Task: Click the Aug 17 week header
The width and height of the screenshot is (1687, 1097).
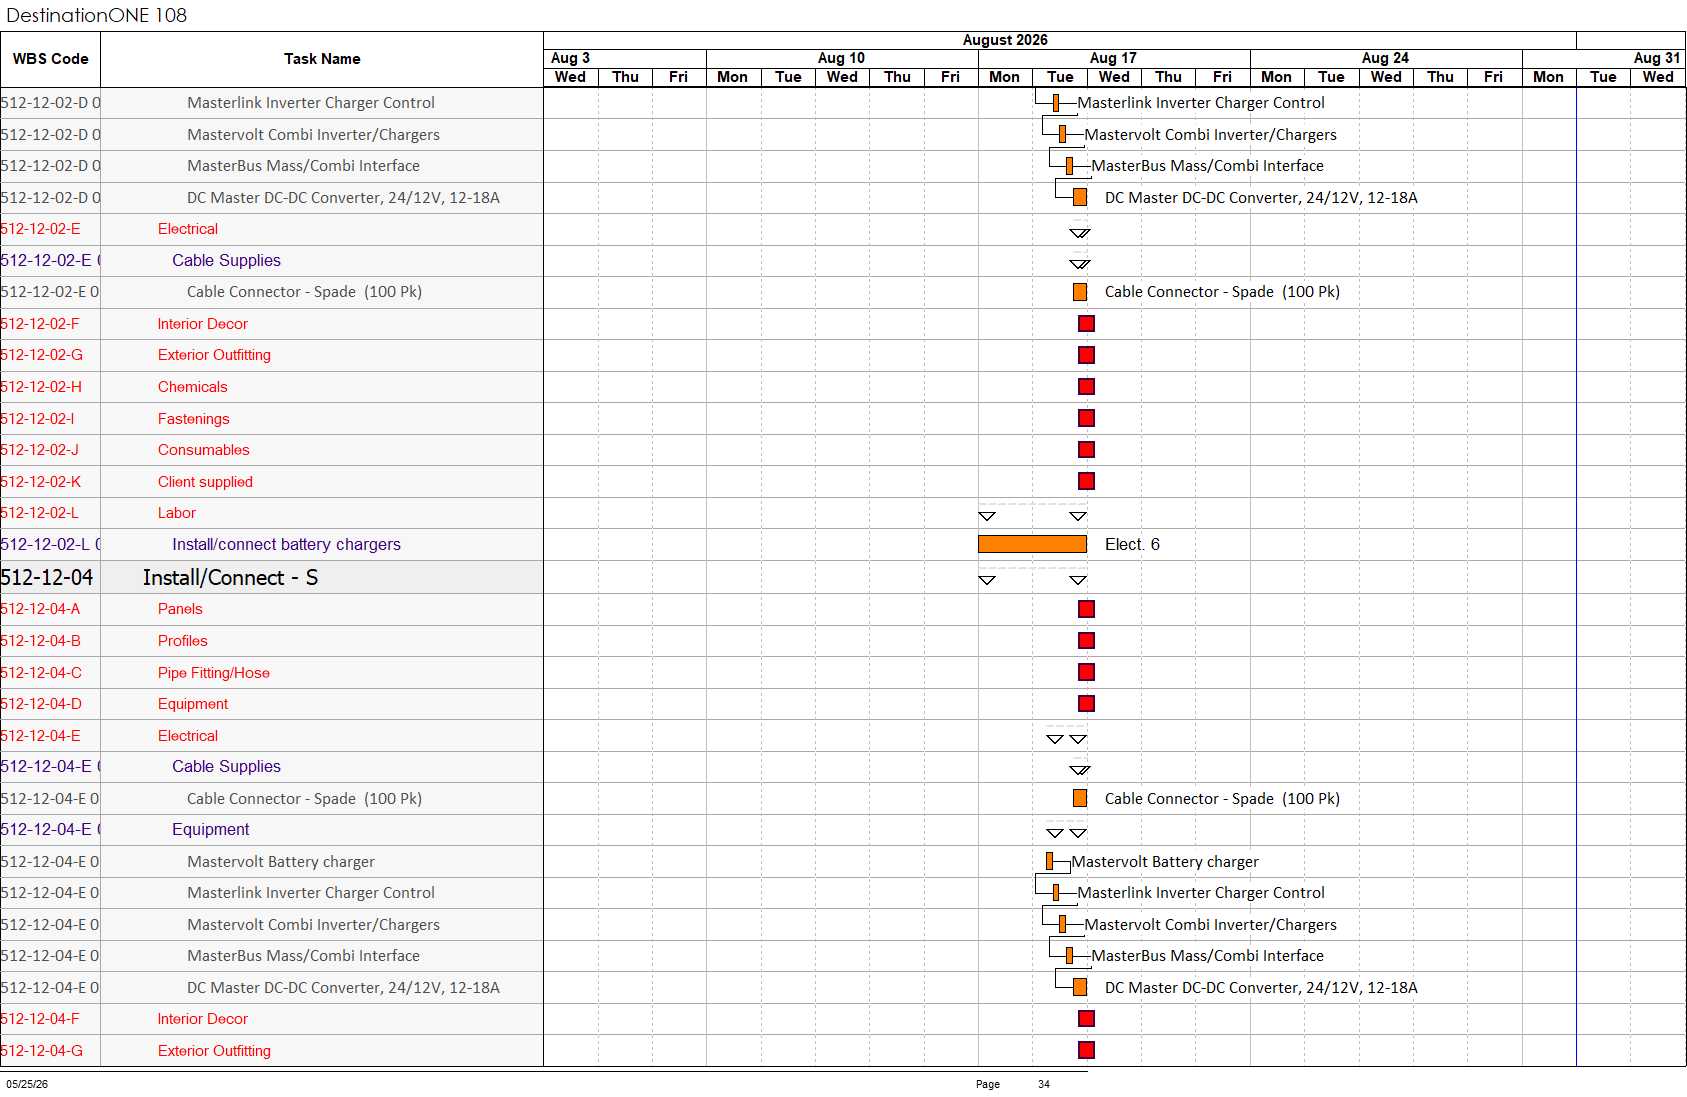Action: click(1113, 58)
